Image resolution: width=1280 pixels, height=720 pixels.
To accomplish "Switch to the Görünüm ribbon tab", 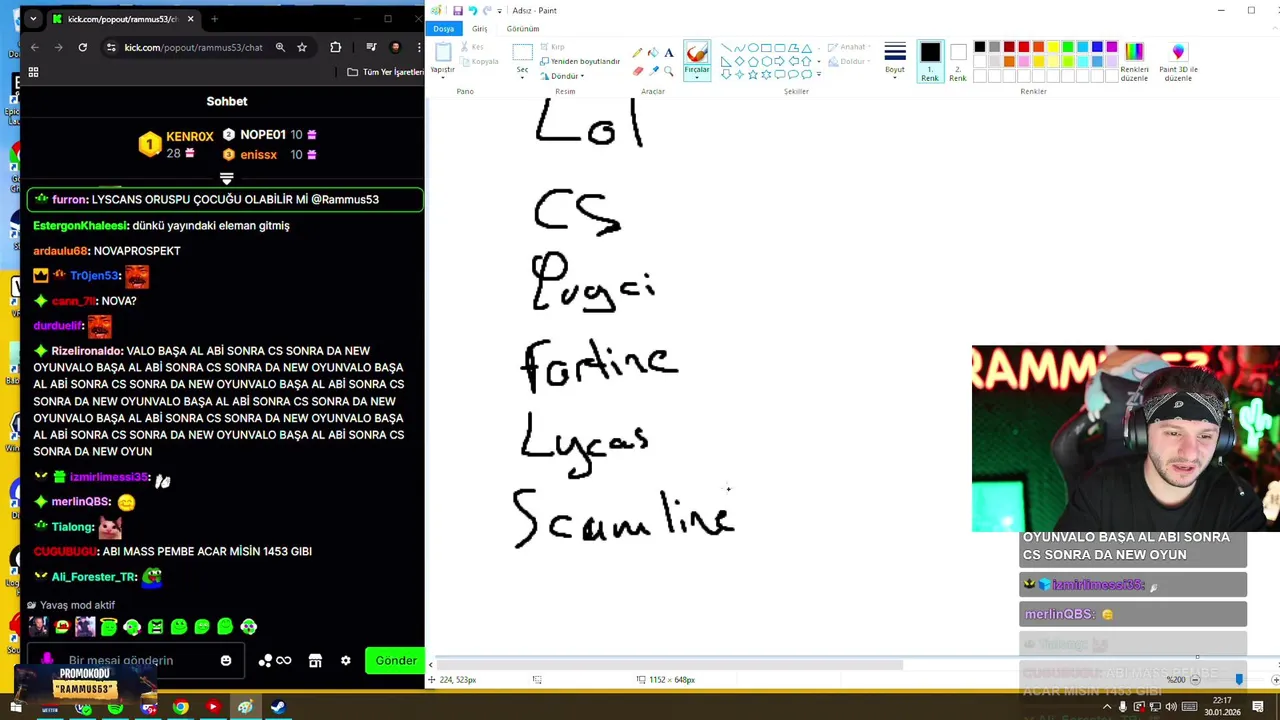I will (x=523, y=29).
